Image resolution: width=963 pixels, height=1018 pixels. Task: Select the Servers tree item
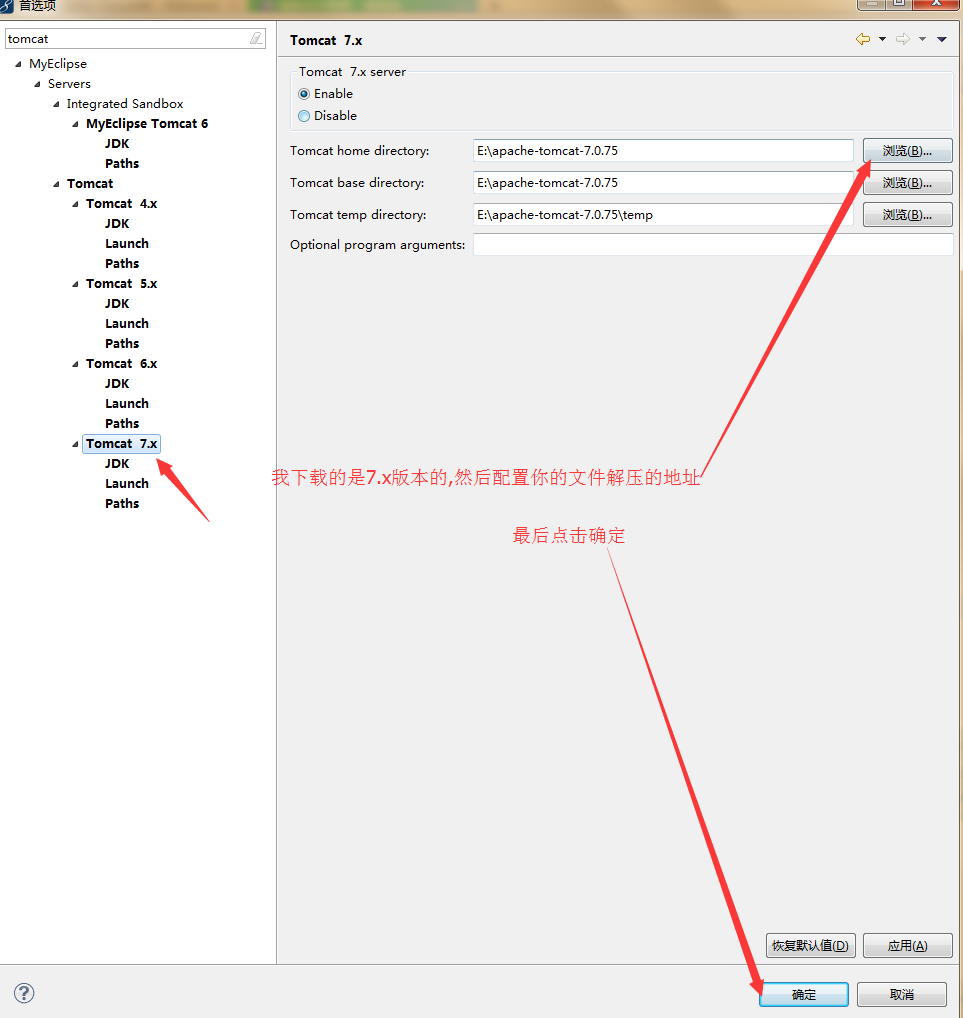tap(69, 84)
